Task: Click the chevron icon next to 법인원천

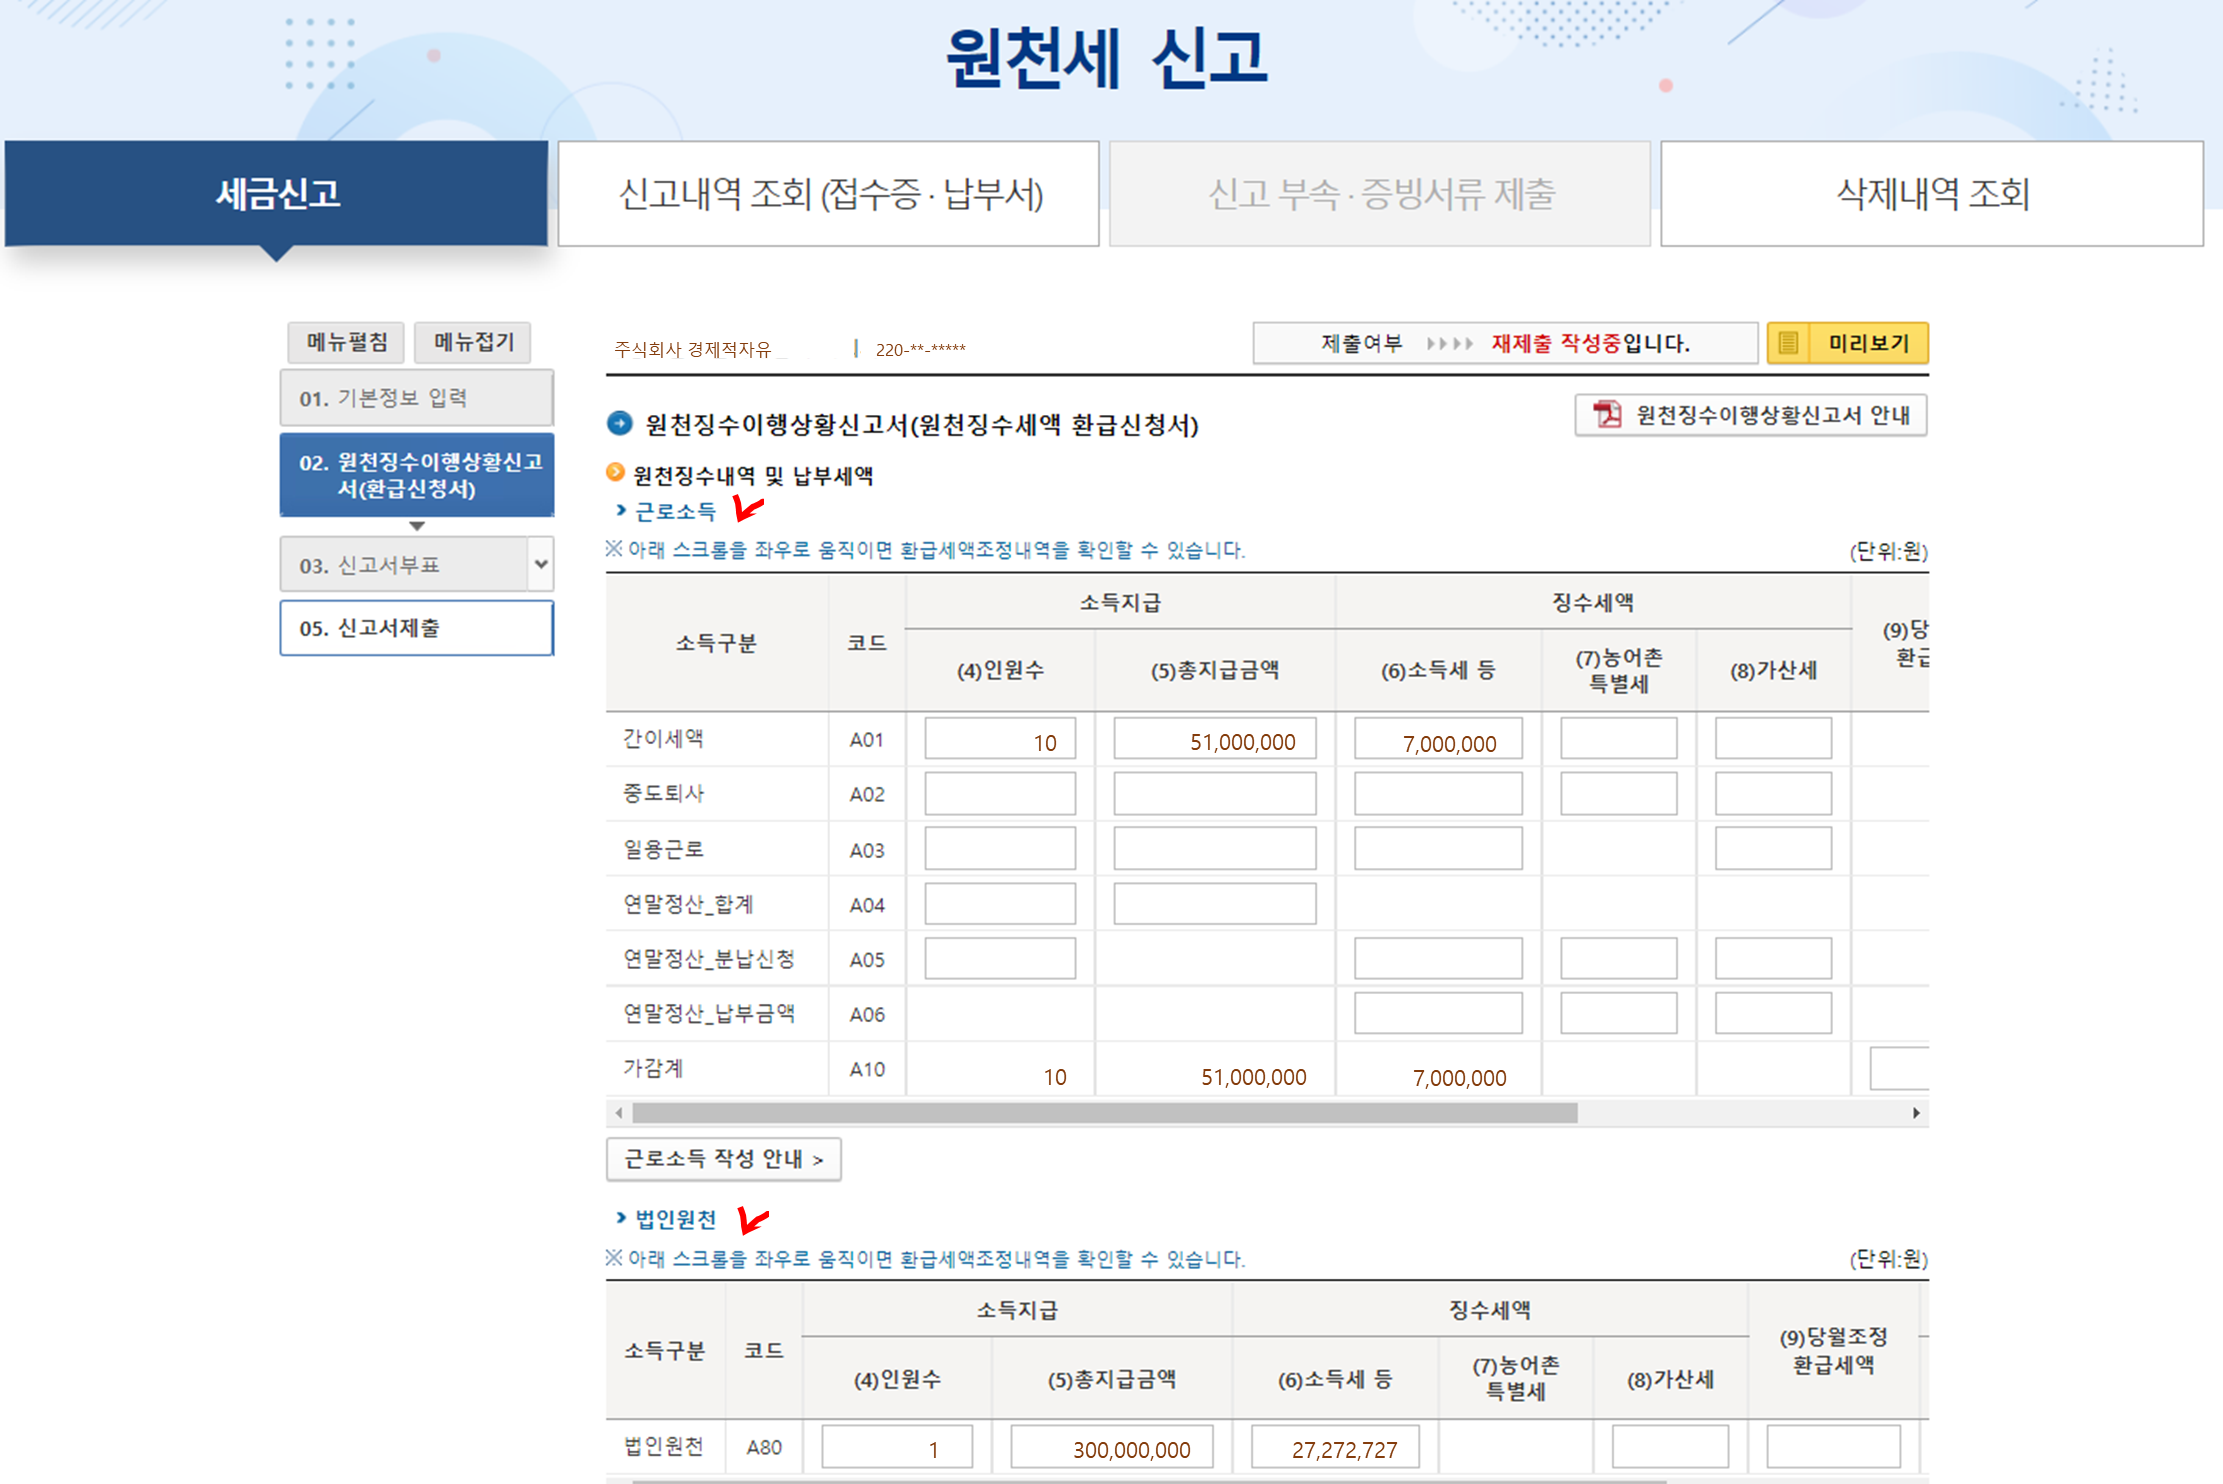Action: pos(621,1218)
